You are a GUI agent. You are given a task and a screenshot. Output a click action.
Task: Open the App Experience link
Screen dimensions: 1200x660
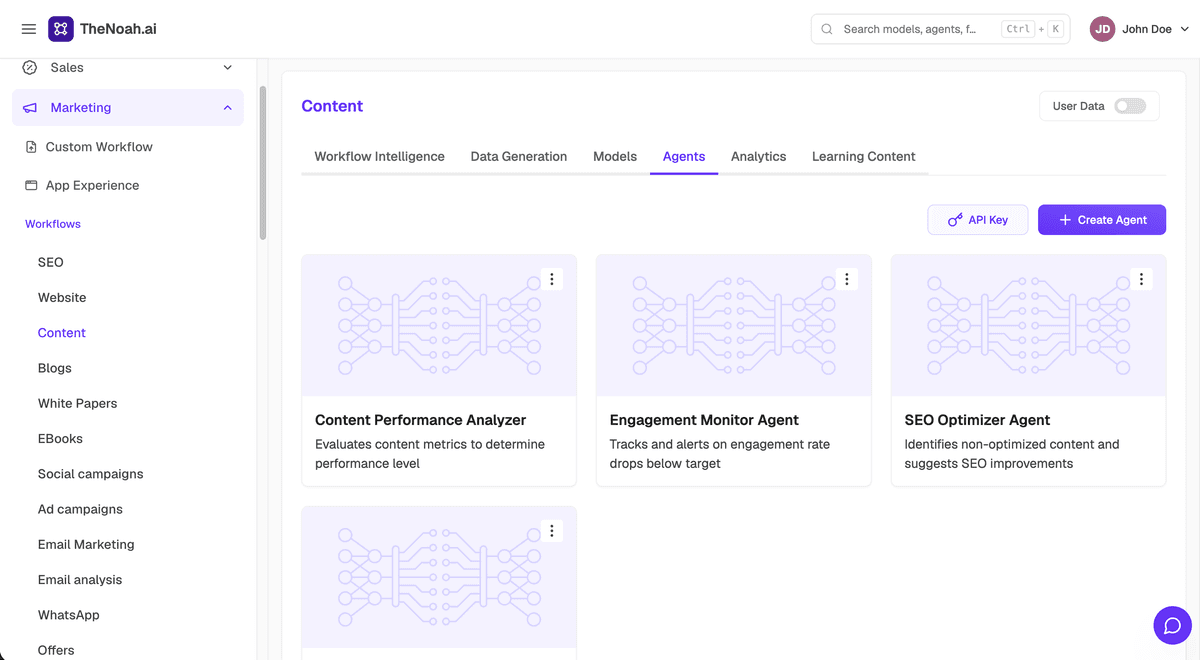click(92, 185)
